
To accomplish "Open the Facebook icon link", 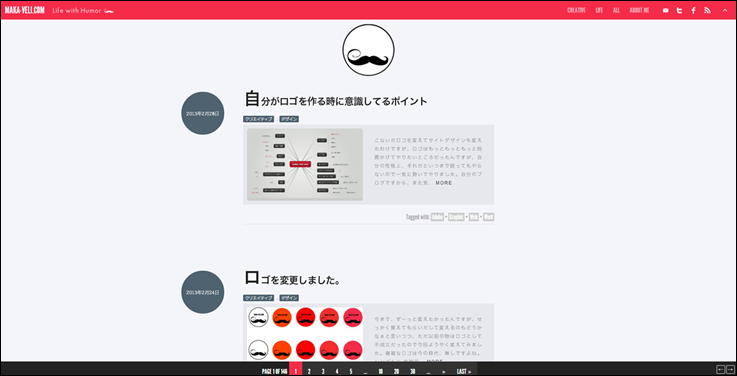I will click(693, 10).
